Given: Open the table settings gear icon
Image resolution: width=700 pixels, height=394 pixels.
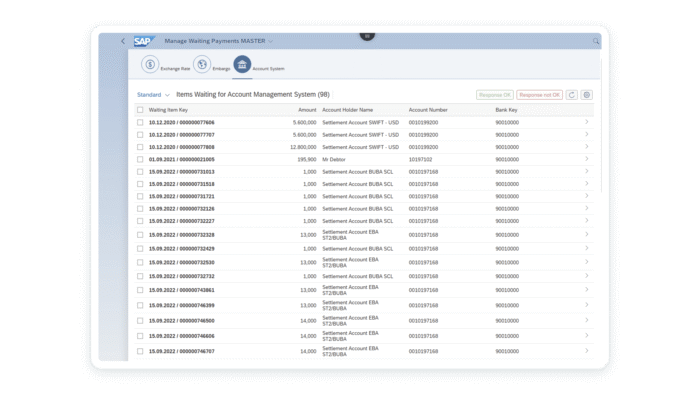Looking at the screenshot, I should [587, 95].
